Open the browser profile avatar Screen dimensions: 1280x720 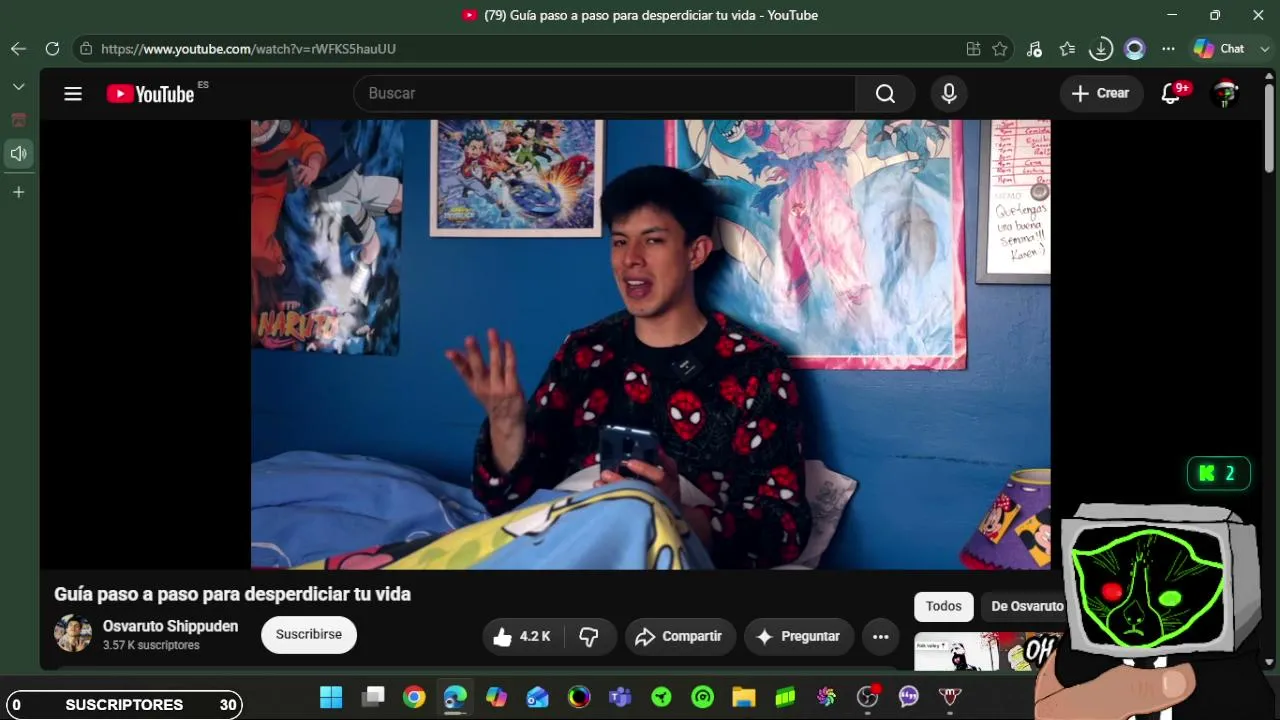pos(1134,49)
